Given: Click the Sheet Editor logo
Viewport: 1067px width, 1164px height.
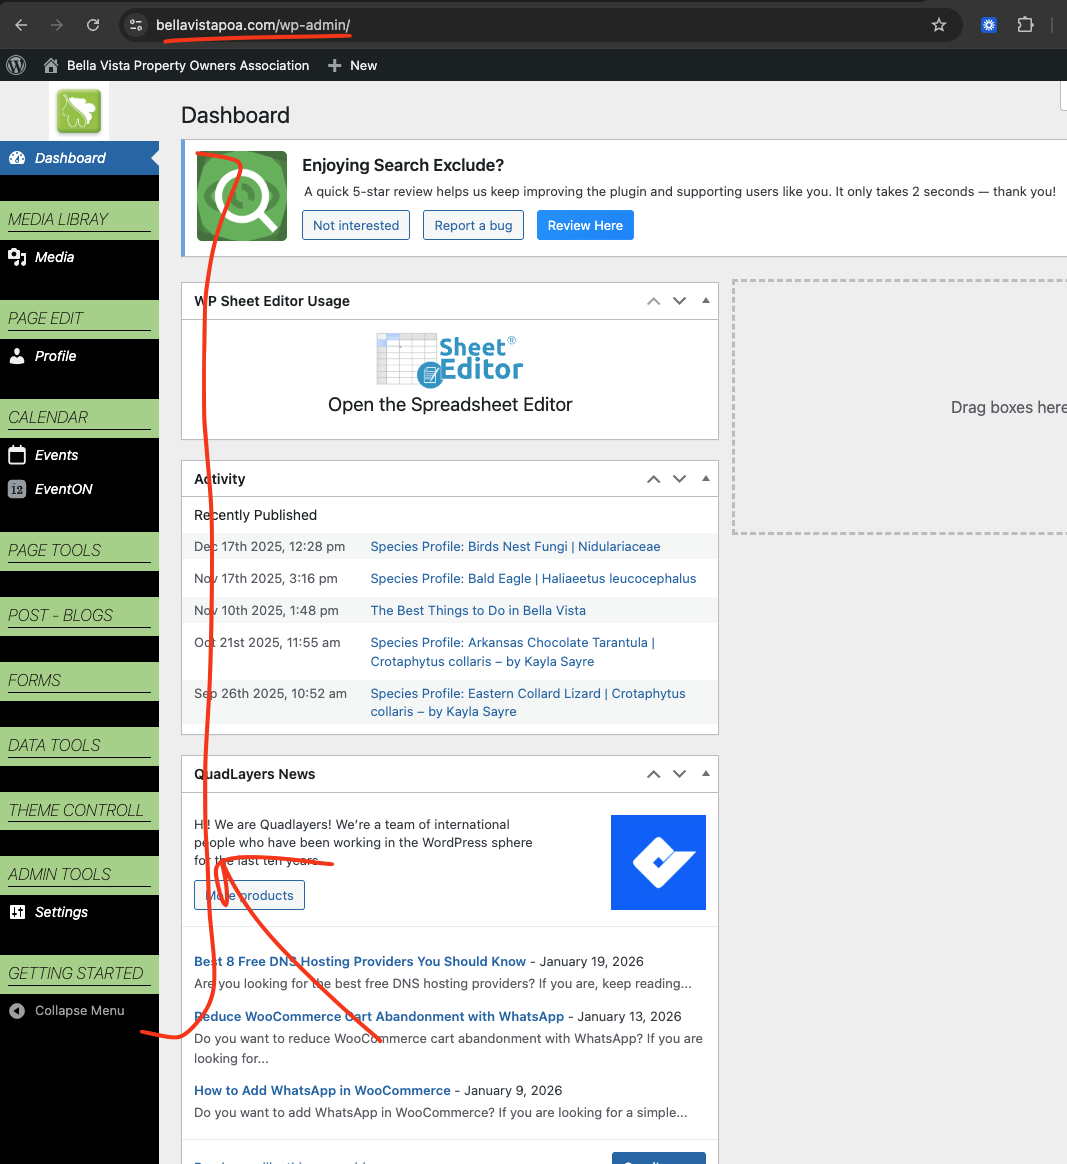Looking at the screenshot, I should click(450, 359).
